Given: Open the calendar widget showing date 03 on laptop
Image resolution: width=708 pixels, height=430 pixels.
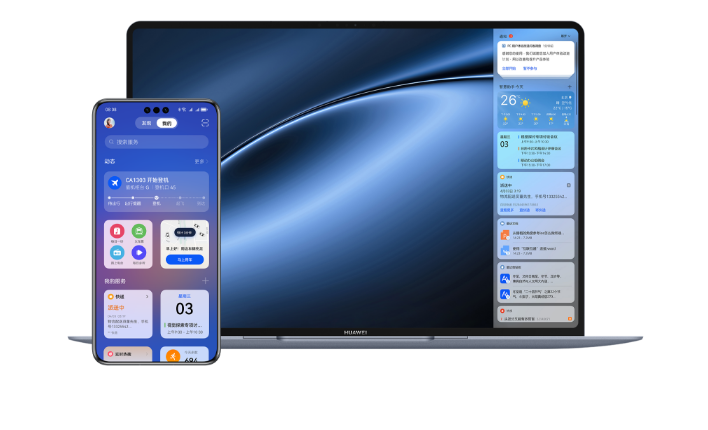Looking at the screenshot, I should click(x=505, y=146).
